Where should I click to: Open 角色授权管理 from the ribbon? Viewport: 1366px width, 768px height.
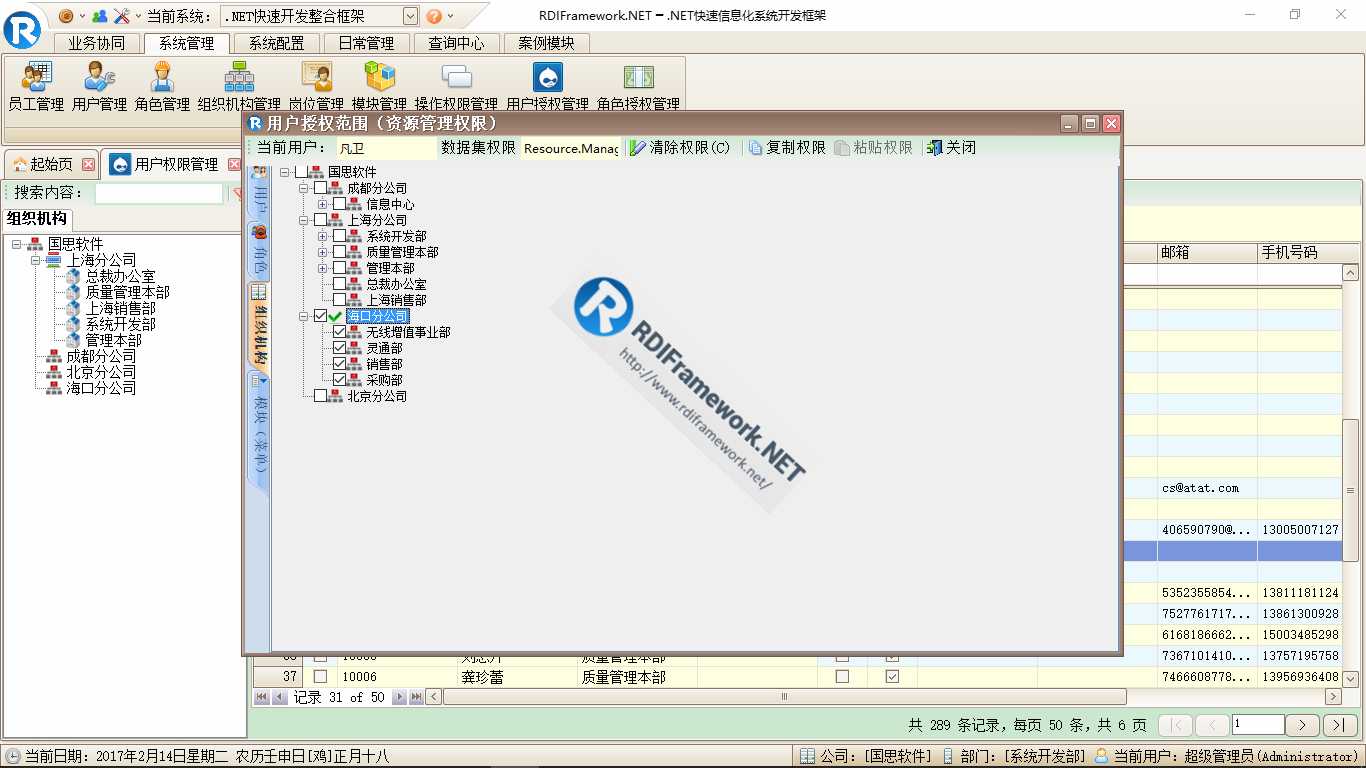click(x=638, y=86)
